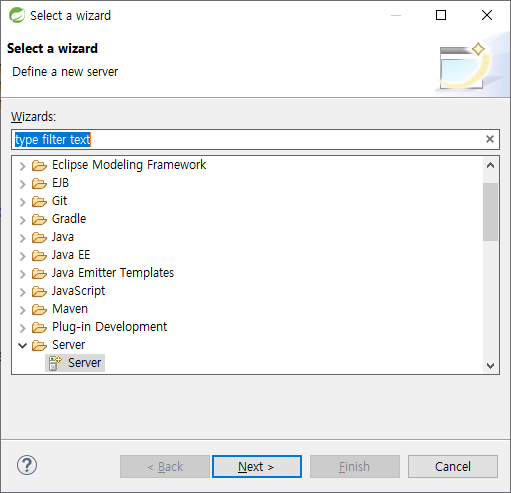The height and width of the screenshot is (493, 511).
Task: Click the Spring leaf icon in title bar
Action: pos(17,15)
